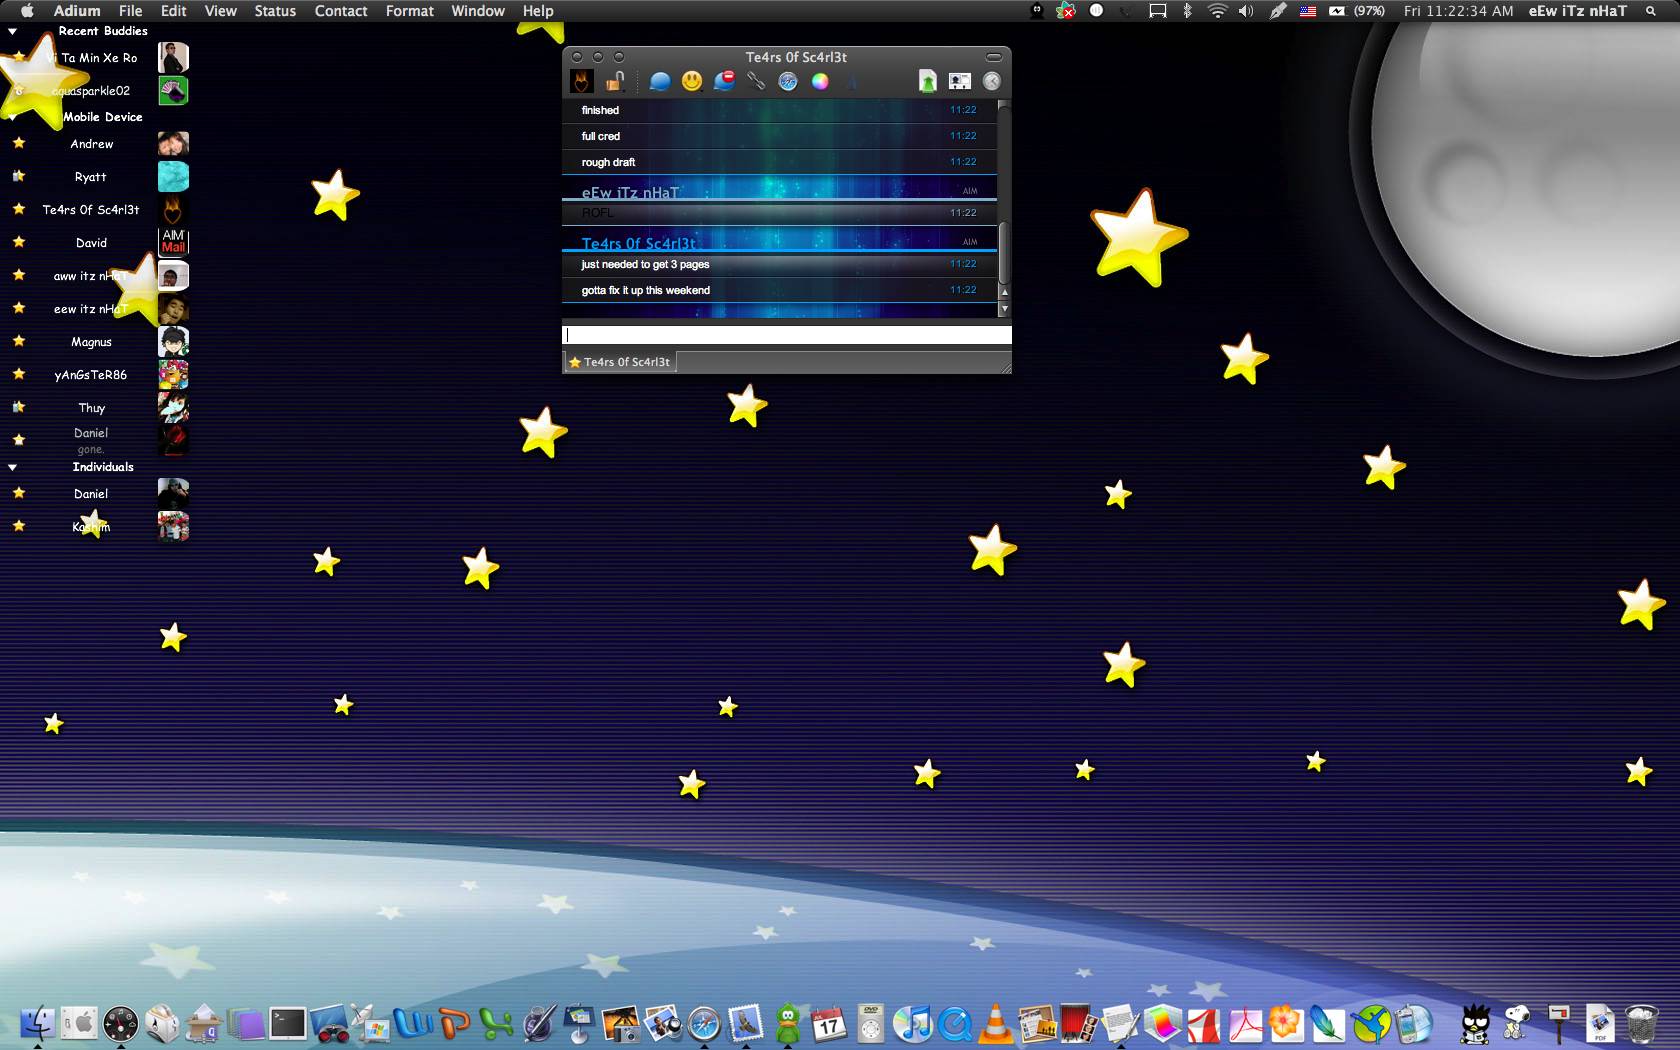Click the green arrow send file icon
Screen dimensions: 1680x1050
[928, 82]
